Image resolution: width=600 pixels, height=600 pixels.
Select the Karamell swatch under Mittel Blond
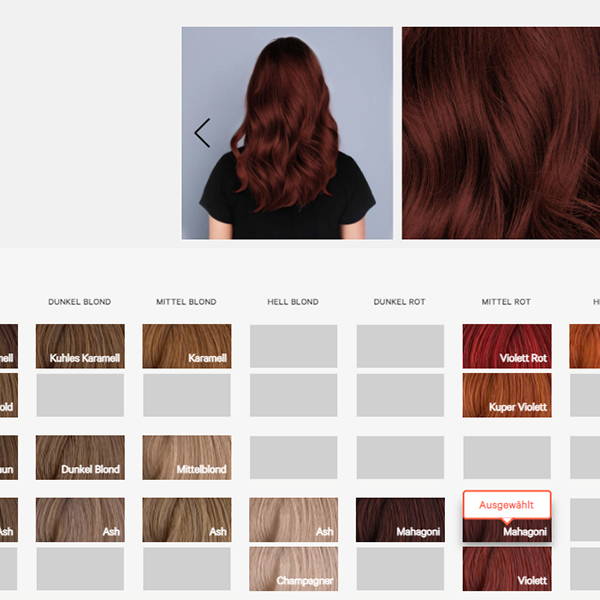[187, 346]
